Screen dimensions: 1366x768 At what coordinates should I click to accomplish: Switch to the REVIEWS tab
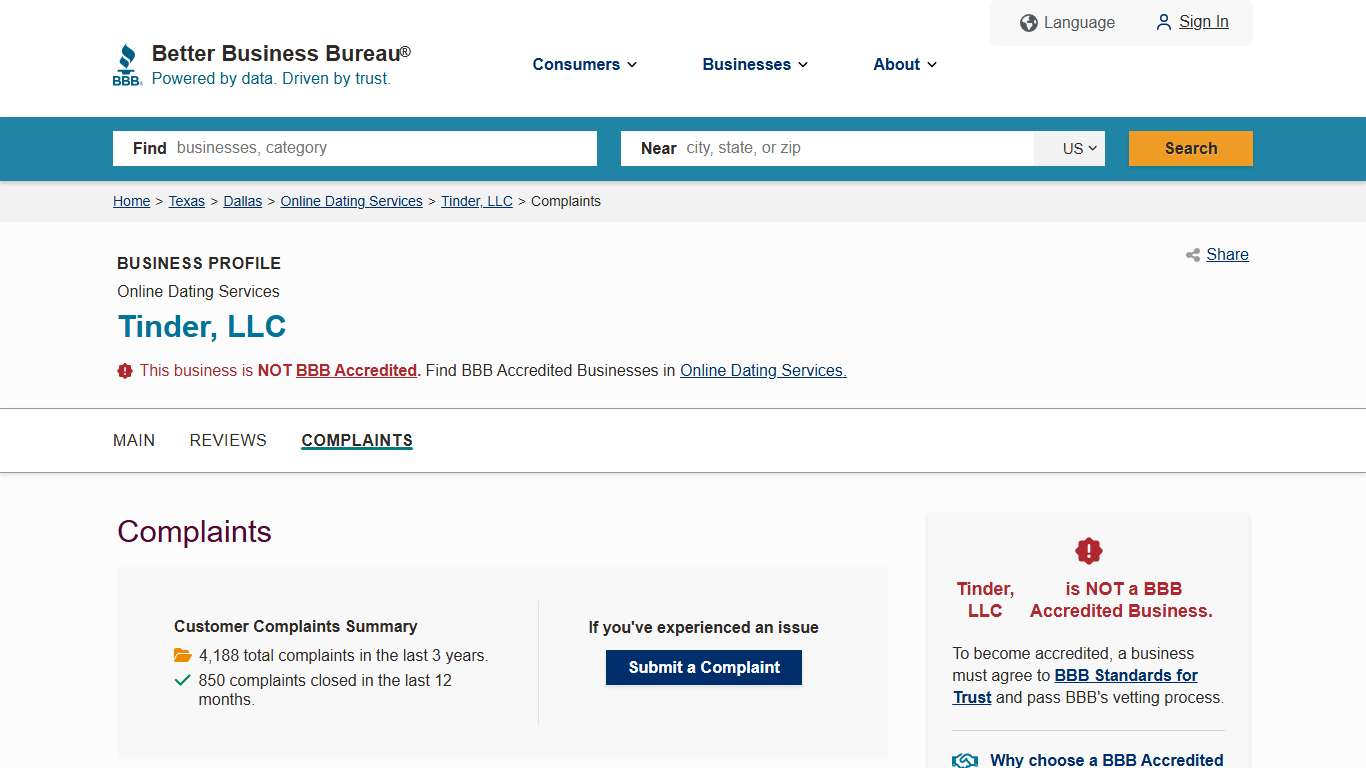tap(227, 440)
